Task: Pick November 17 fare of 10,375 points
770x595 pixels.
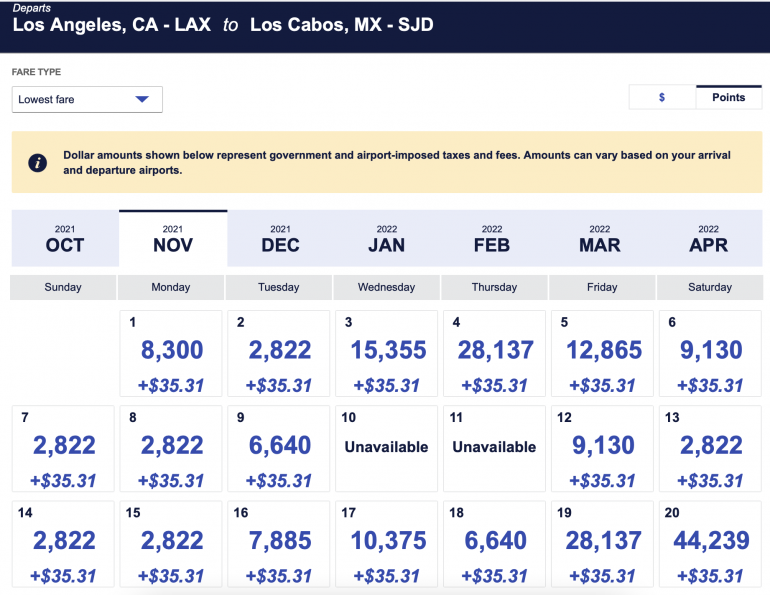Action: point(387,543)
